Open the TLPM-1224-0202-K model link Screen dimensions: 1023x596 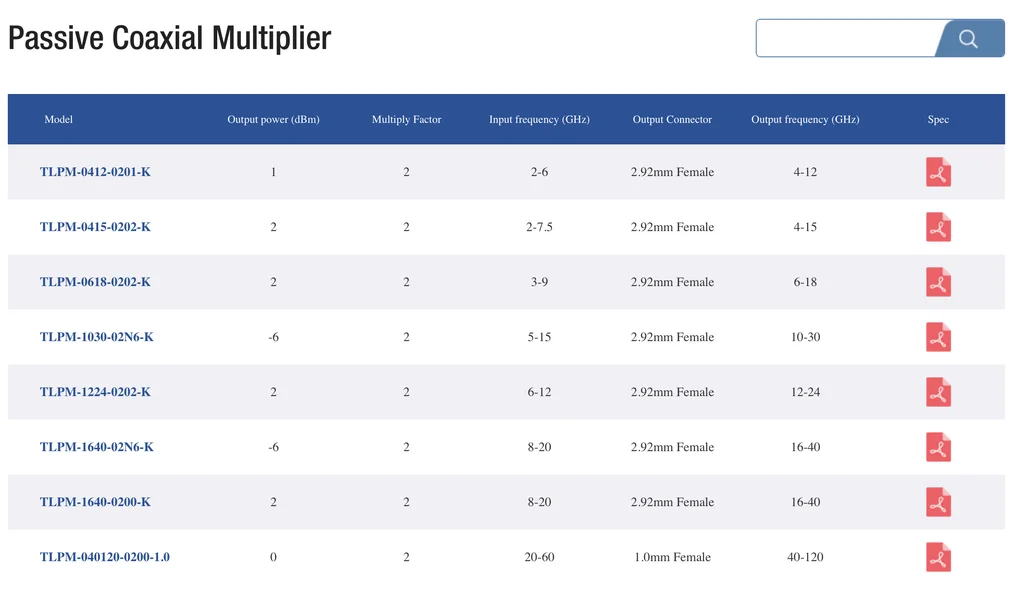pos(95,392)
